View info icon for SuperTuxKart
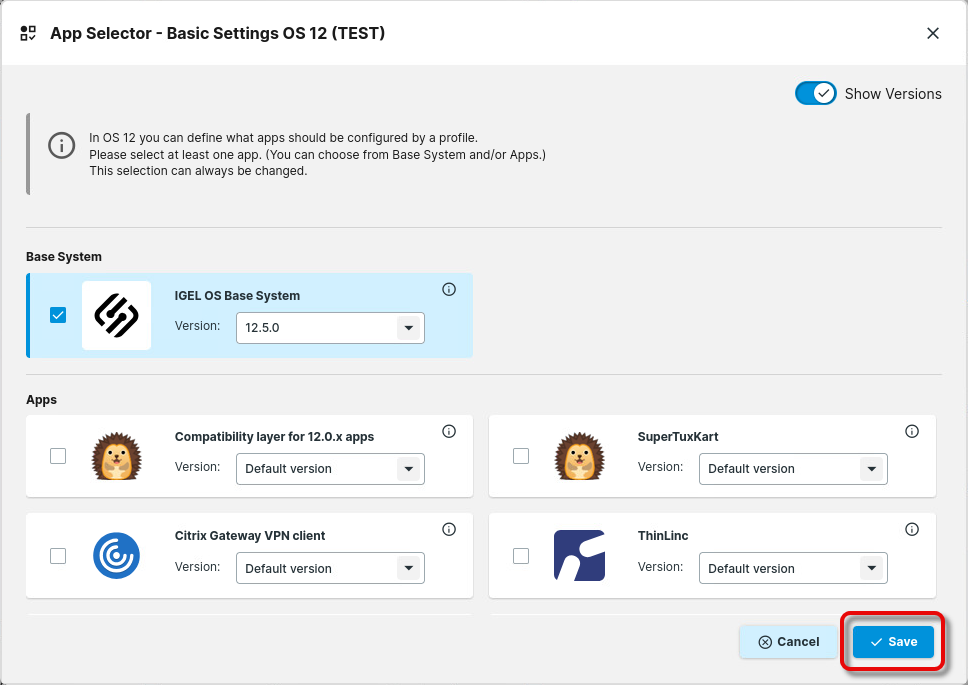Viewport: 968px width, 685px height. pyautogui.click(x=912, y=431)
